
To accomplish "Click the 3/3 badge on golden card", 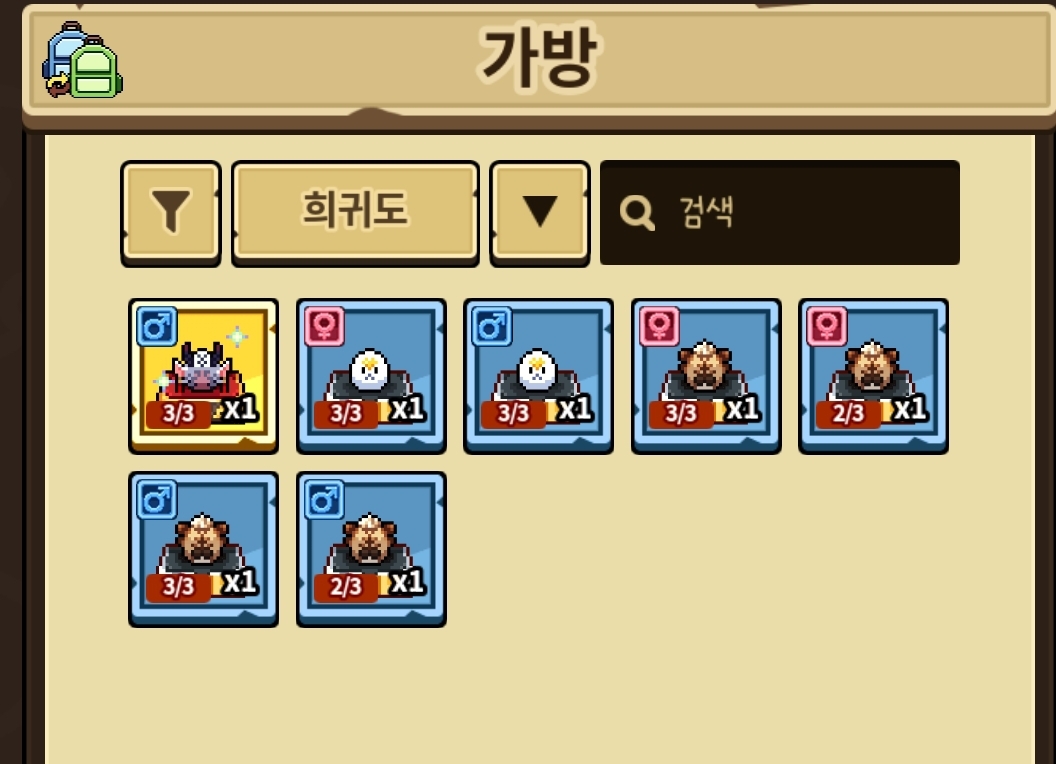I will pos(178,413).
